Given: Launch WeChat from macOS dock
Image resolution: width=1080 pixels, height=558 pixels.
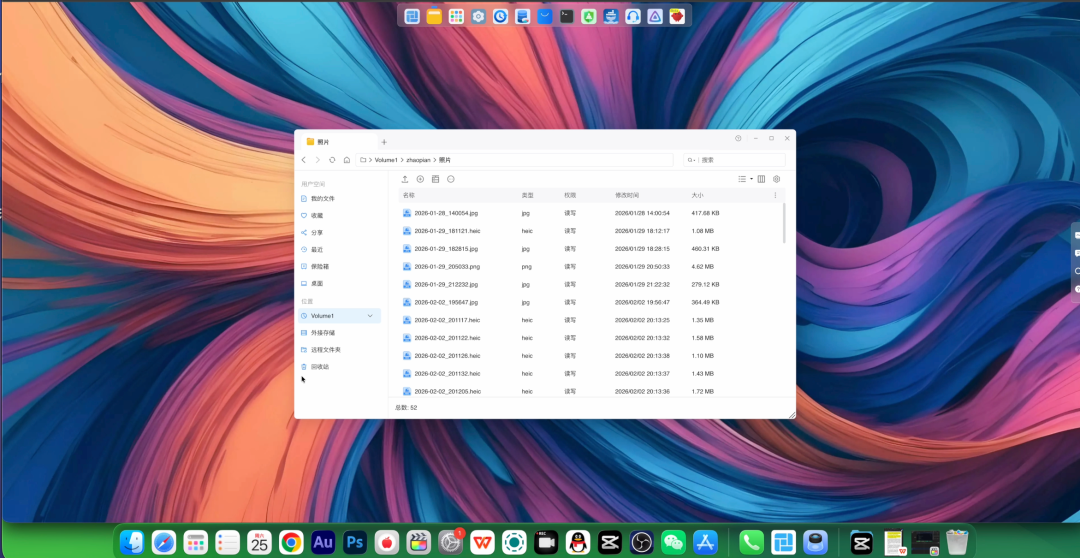Looking at the screenshot, I should pyautogui.click(x=674, y=542).
